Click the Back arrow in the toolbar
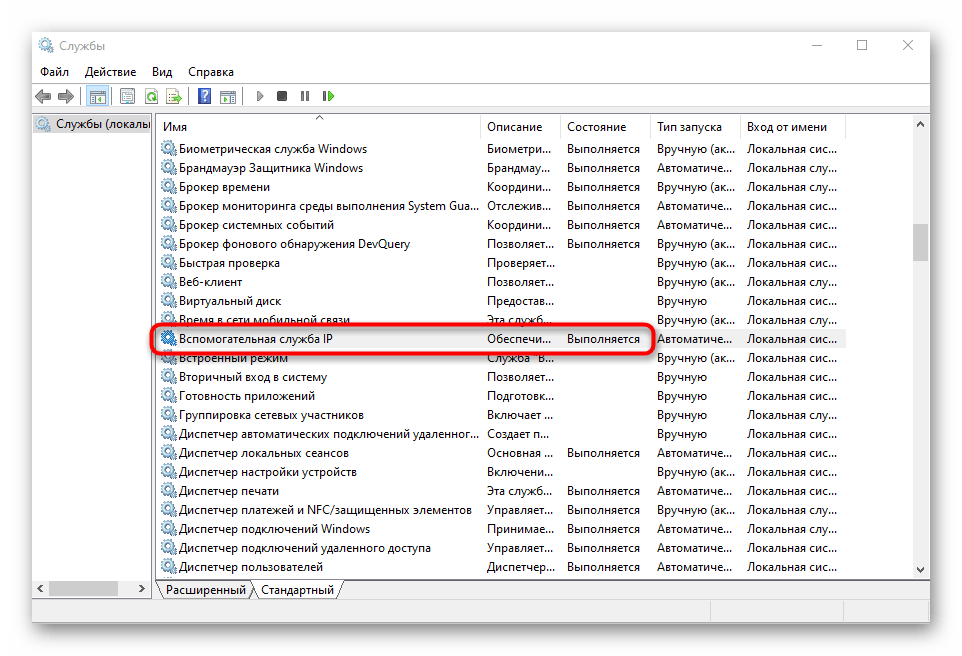962x656 pixels. tap(43, 96)
